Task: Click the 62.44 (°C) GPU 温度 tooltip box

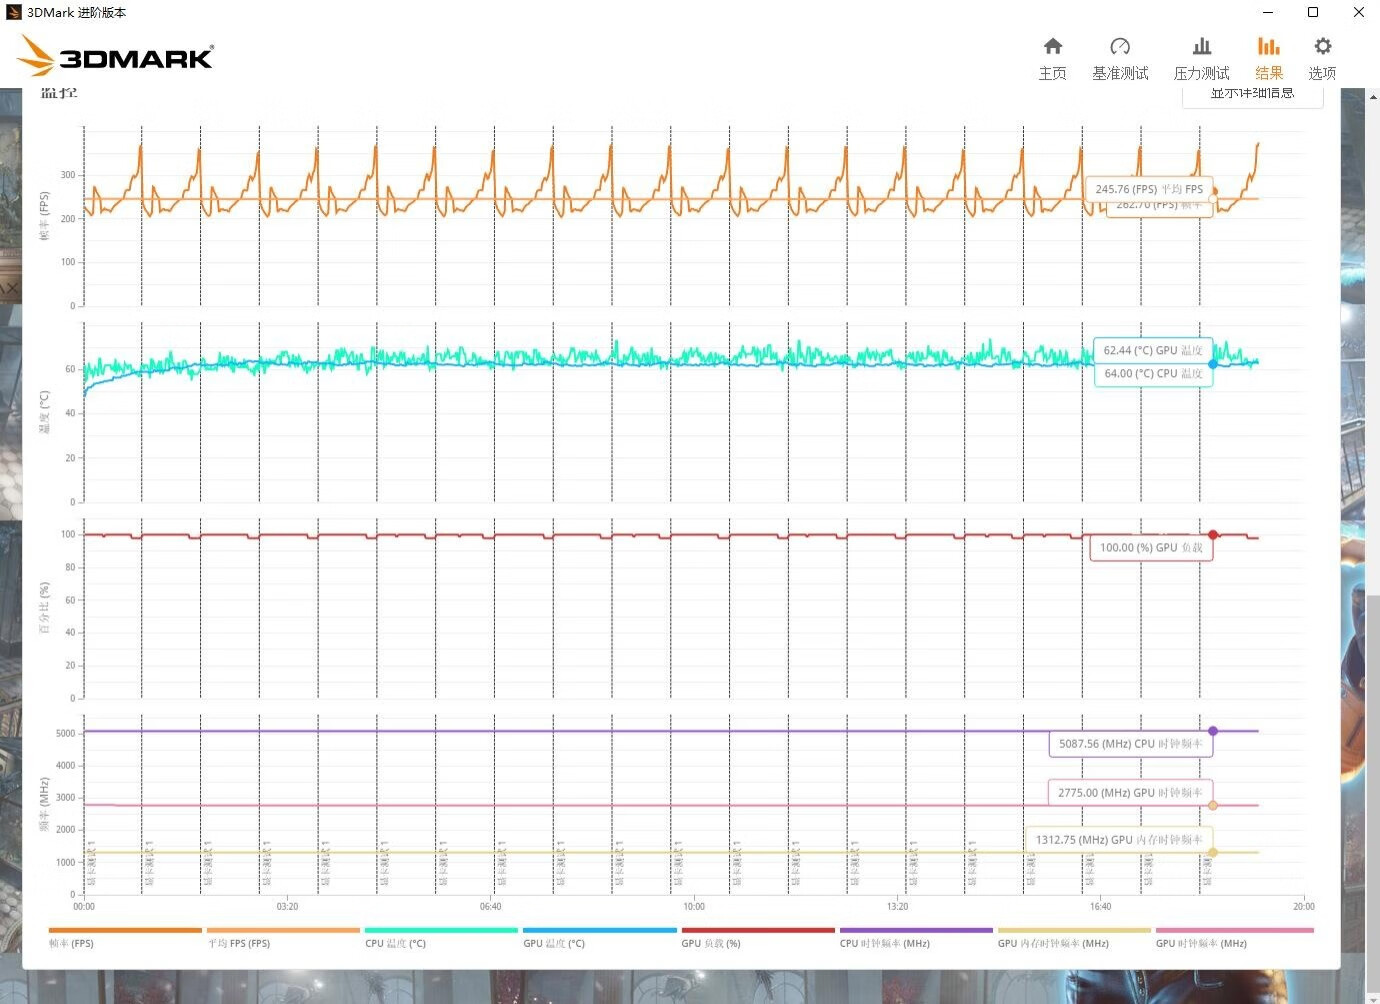Action: (1152, 350)
